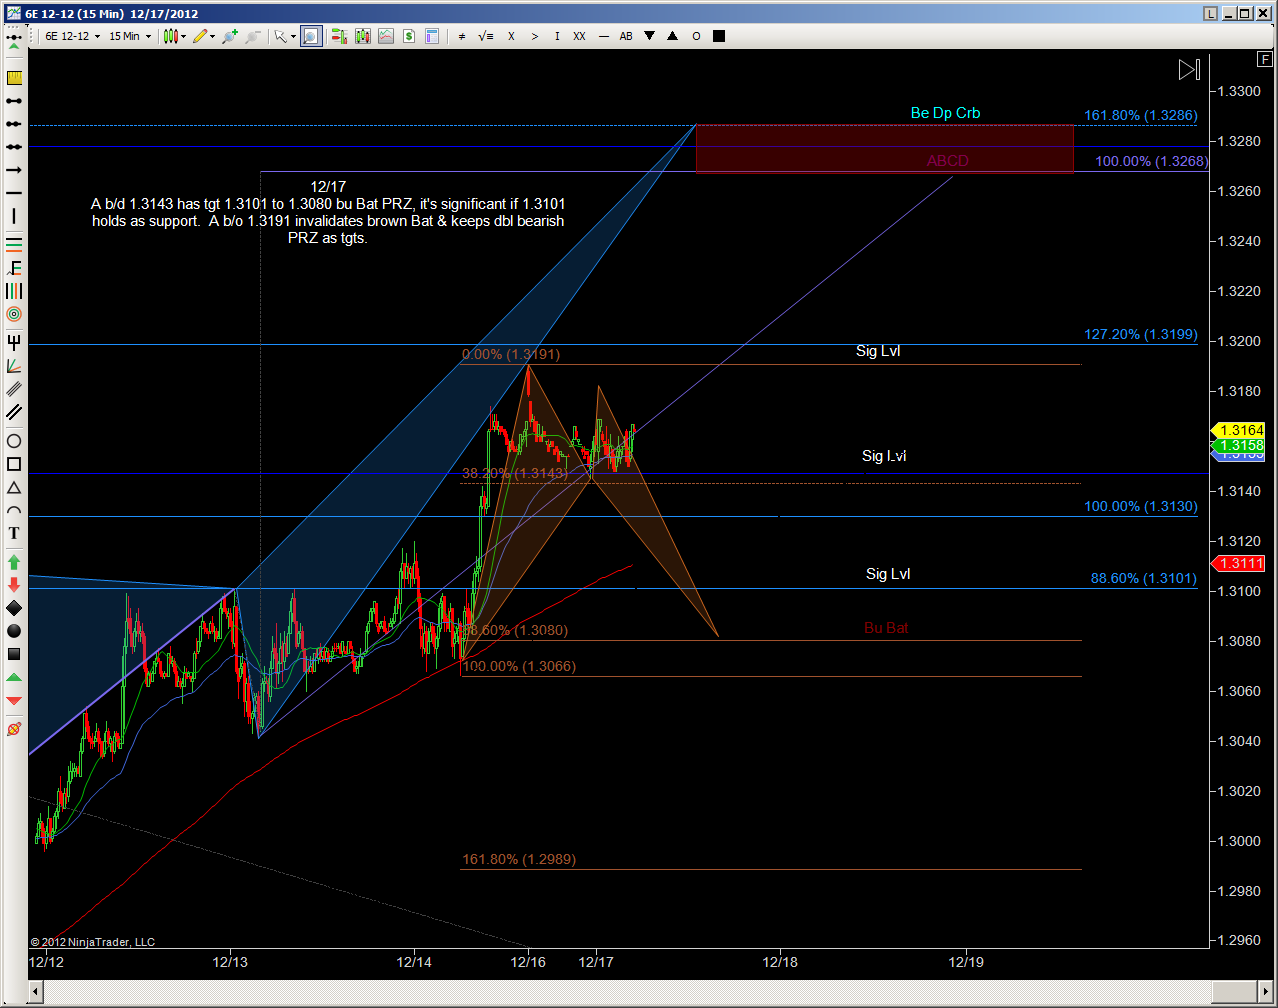Click the horizontal scrollbar left arrow

(37, 991)
